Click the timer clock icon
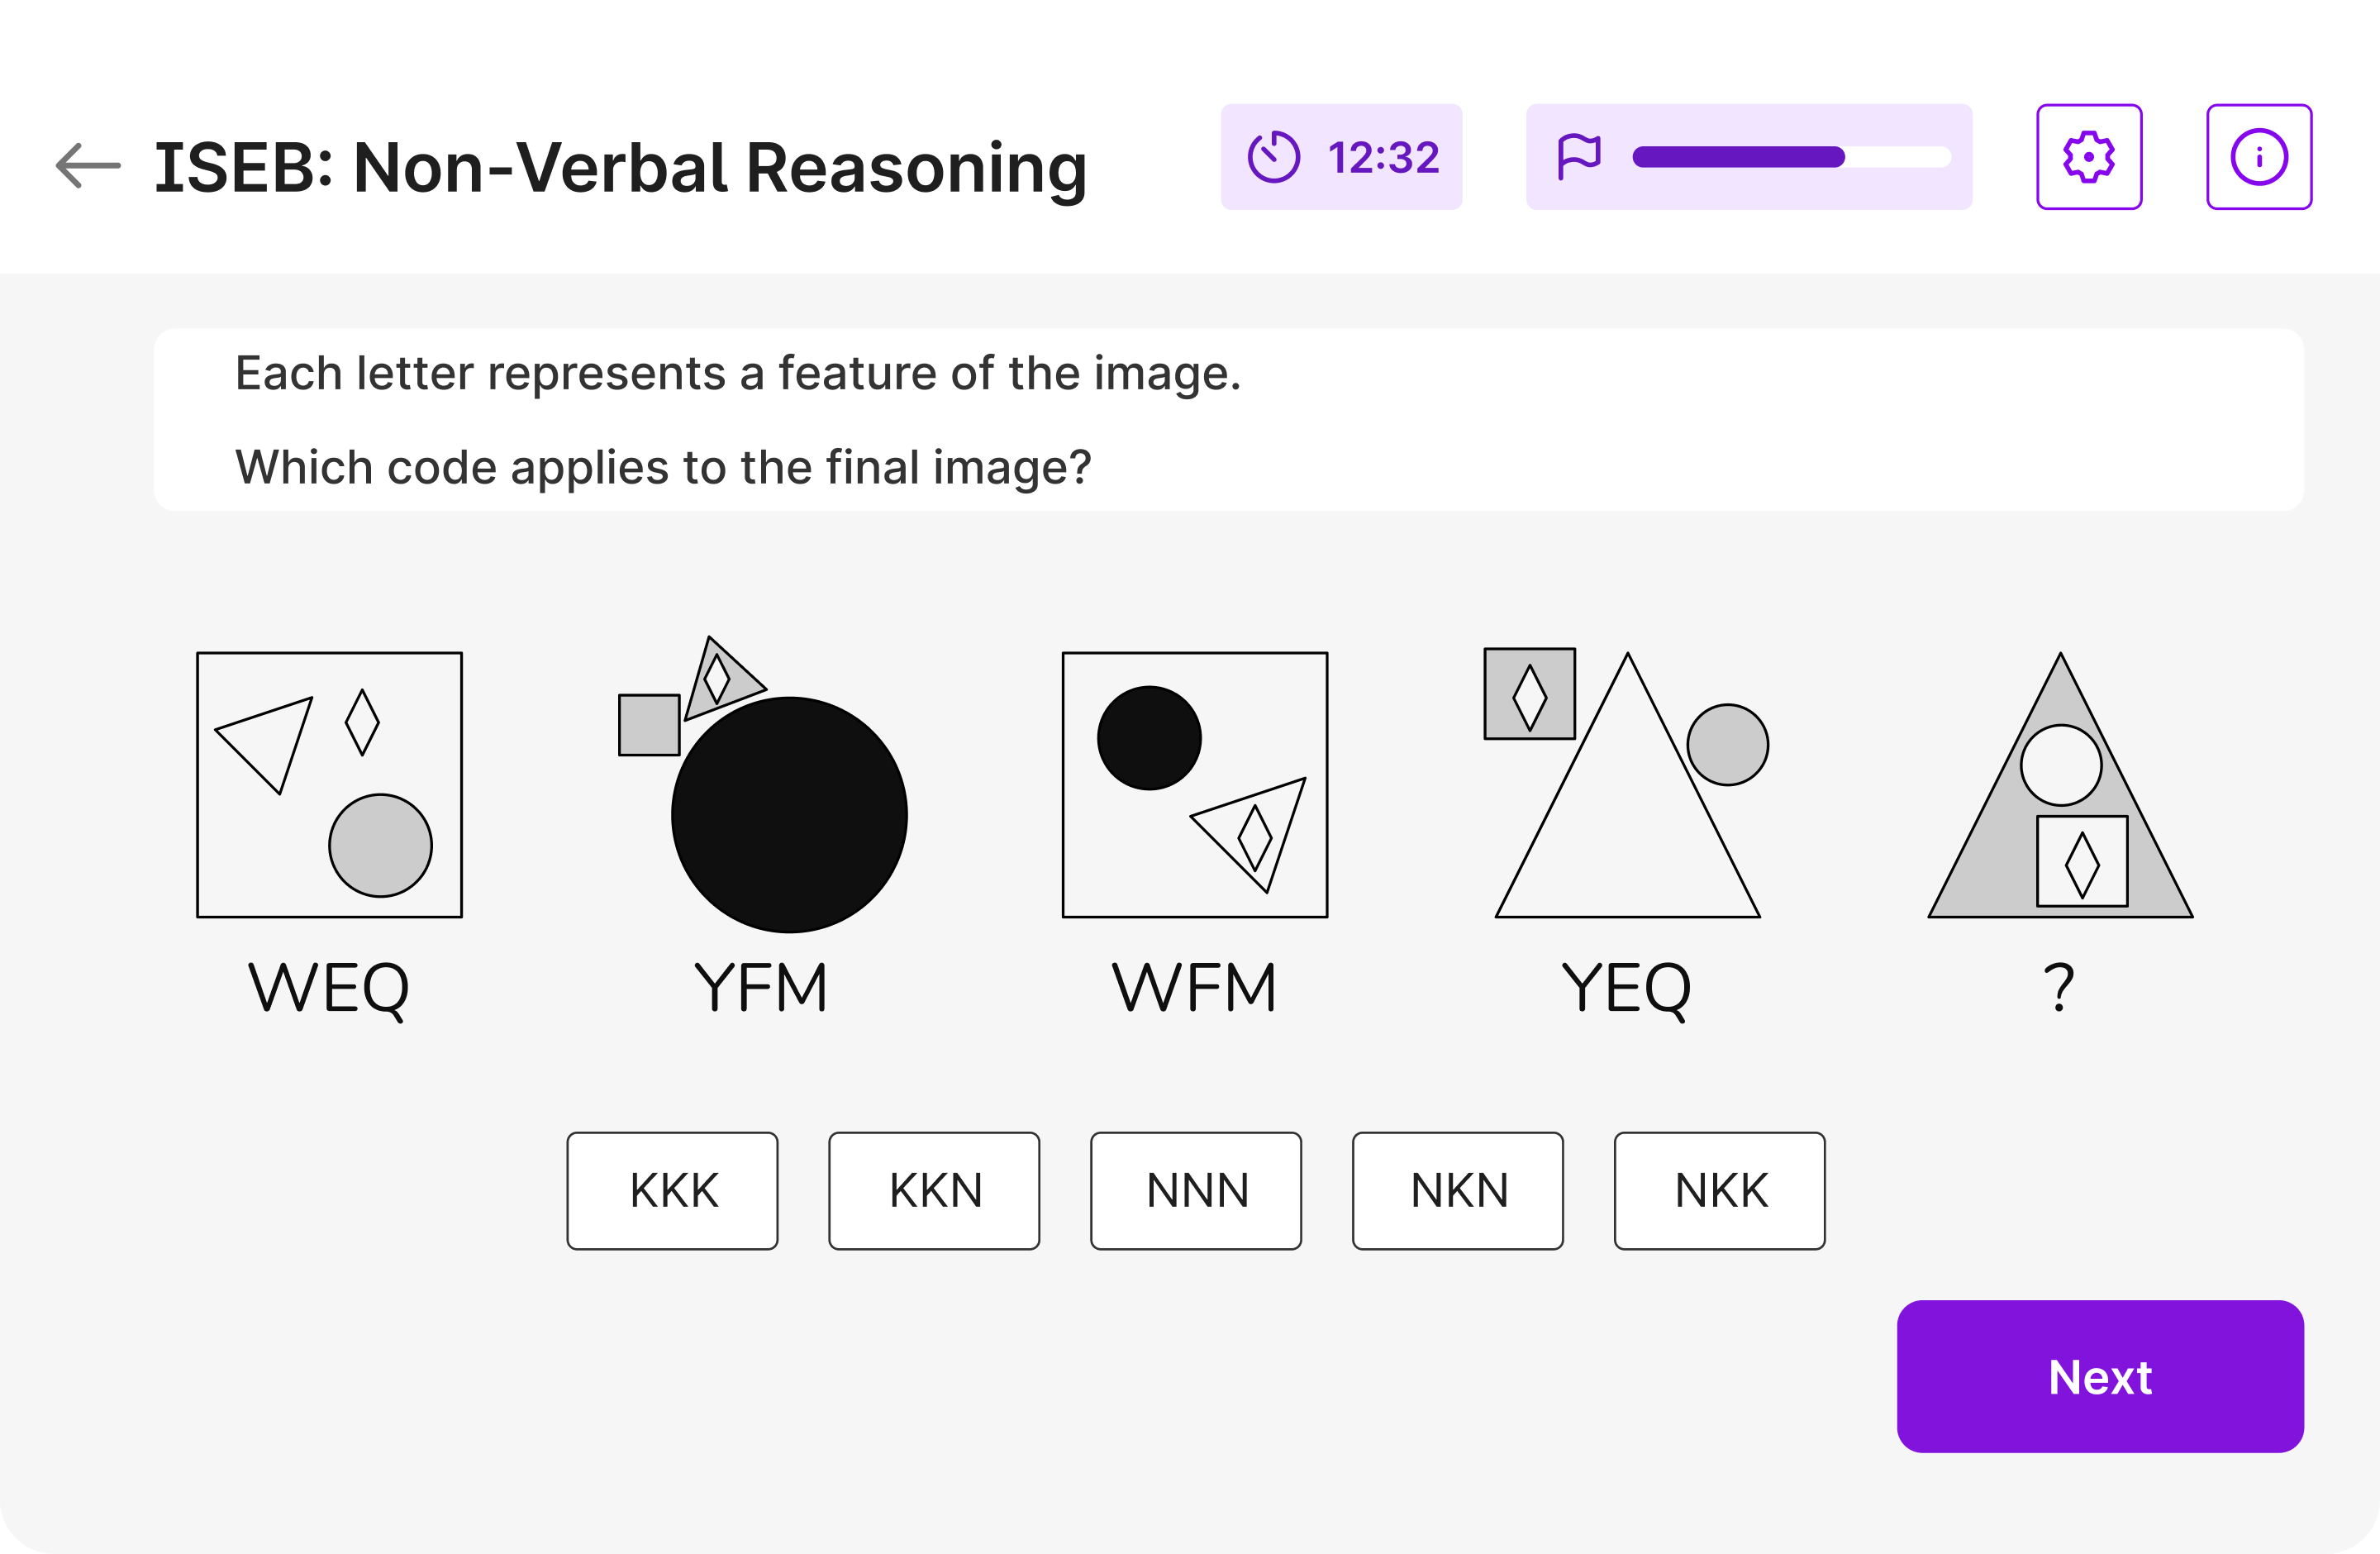Screen dimensions: 2380x1554 click(x=1273, y=157)
